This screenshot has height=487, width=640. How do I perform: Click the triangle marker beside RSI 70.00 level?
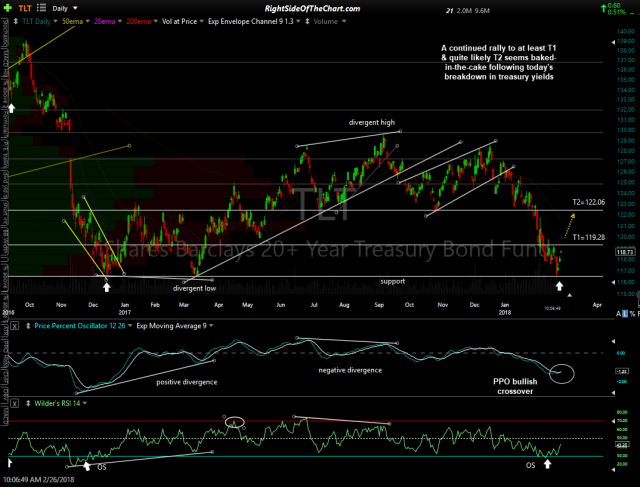(613, 421)
